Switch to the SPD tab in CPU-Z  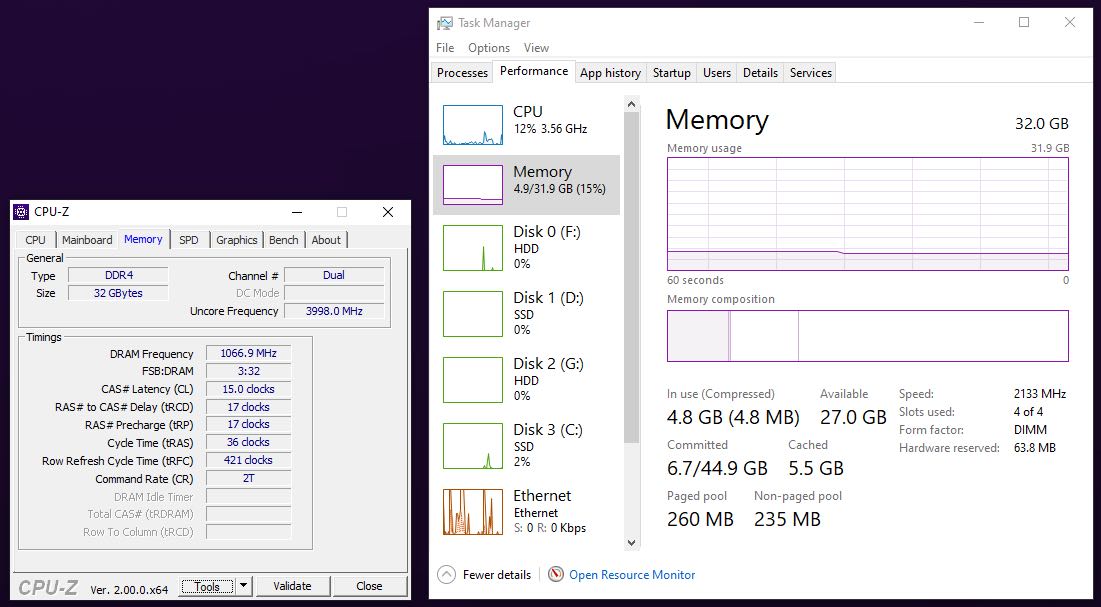pyautogui.click(x=189, y=240)
